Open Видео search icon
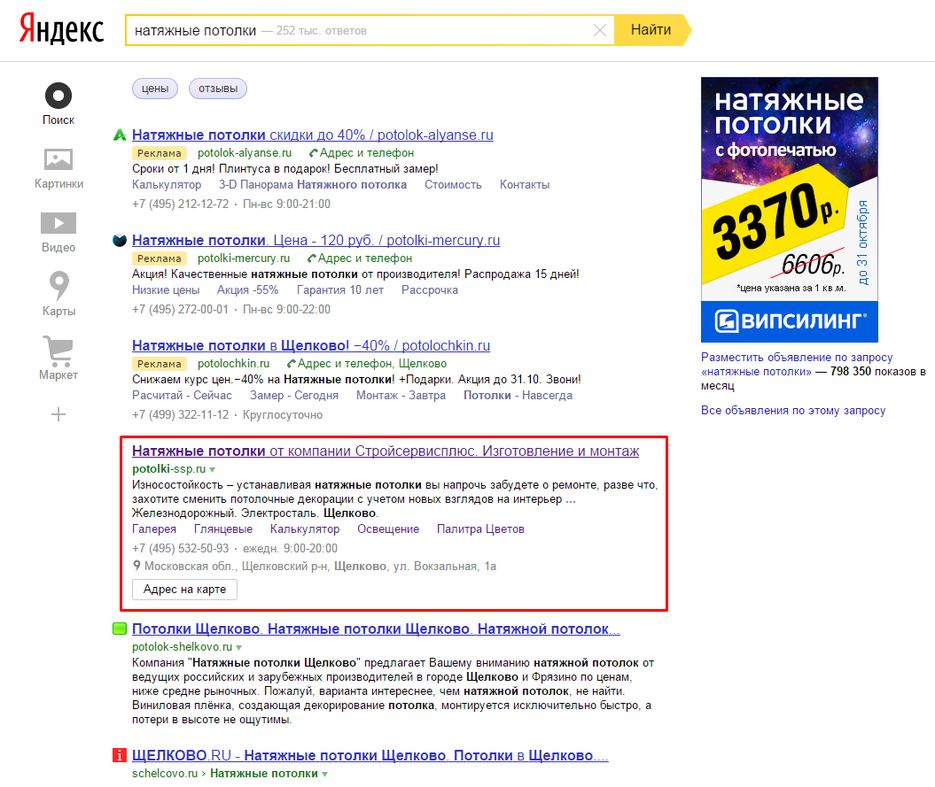This screenshot has height=787, width=935. [x=58, y=223]
